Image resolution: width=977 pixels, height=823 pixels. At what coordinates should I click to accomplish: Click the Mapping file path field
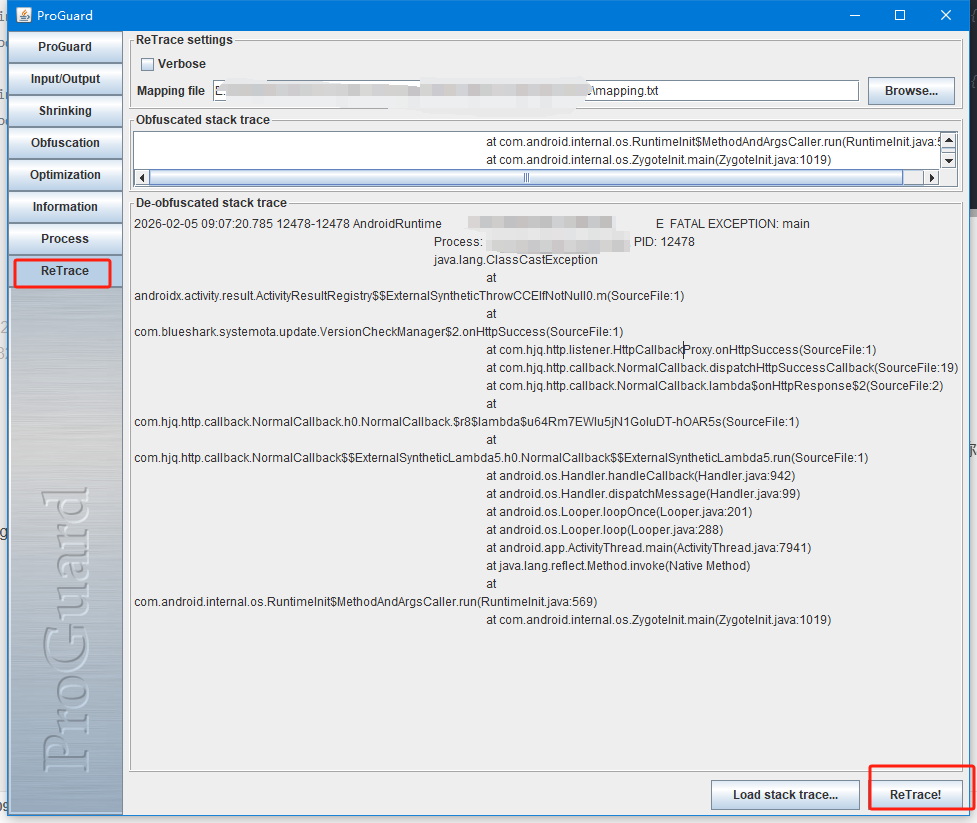[x=536, y=91]
